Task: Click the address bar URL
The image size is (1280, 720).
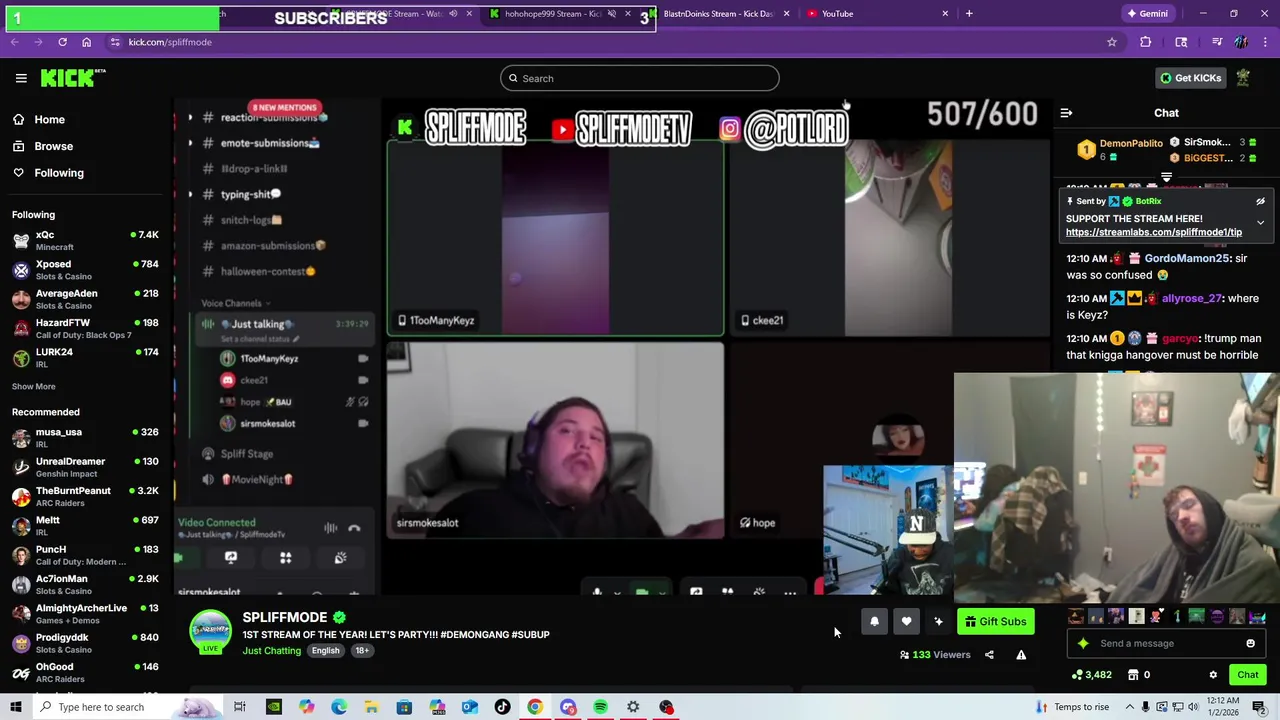Action: tap(170, 42)
